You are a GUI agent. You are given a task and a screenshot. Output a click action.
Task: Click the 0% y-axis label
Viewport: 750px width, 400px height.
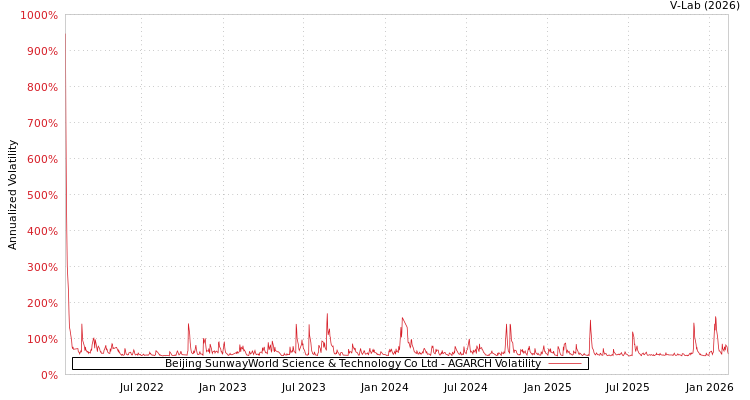point(49,375)
